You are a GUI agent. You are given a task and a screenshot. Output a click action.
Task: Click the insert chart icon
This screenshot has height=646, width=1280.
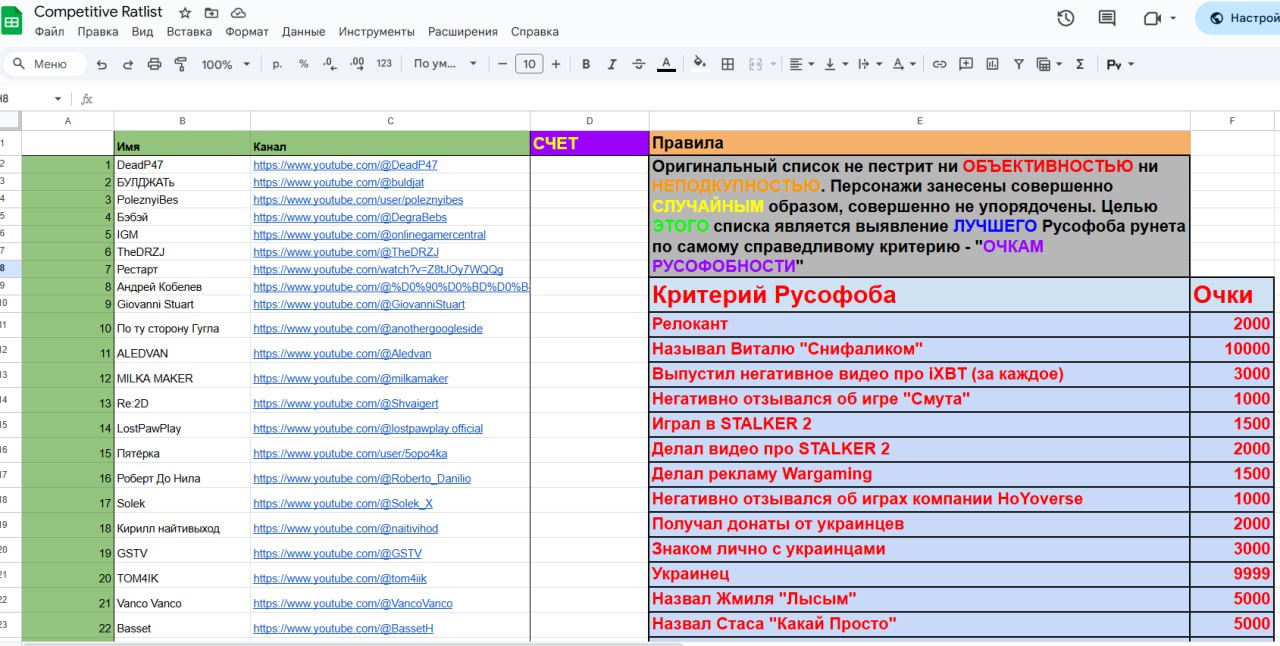992,64
